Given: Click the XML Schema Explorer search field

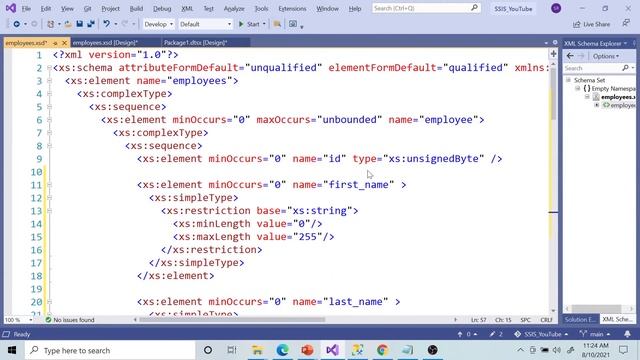Looking at the screenshot, I should (592, 68).
